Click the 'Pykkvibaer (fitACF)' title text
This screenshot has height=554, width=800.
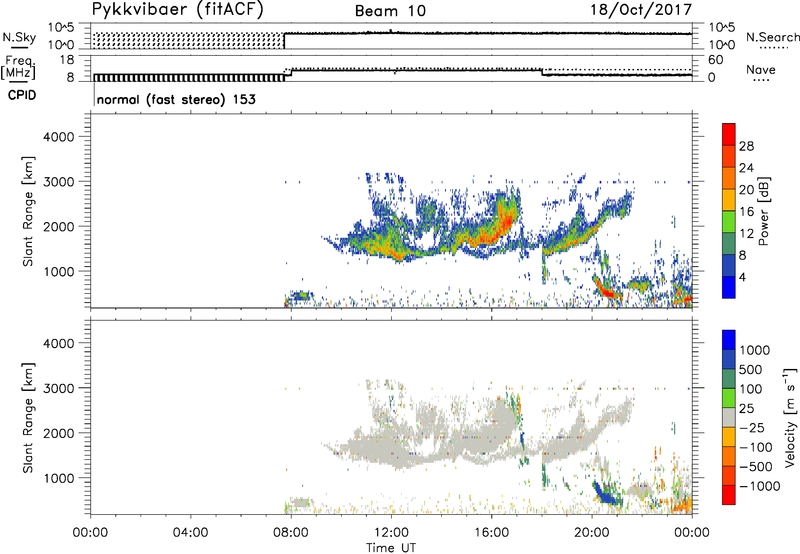pyautogui.click(x=178, y=10)
